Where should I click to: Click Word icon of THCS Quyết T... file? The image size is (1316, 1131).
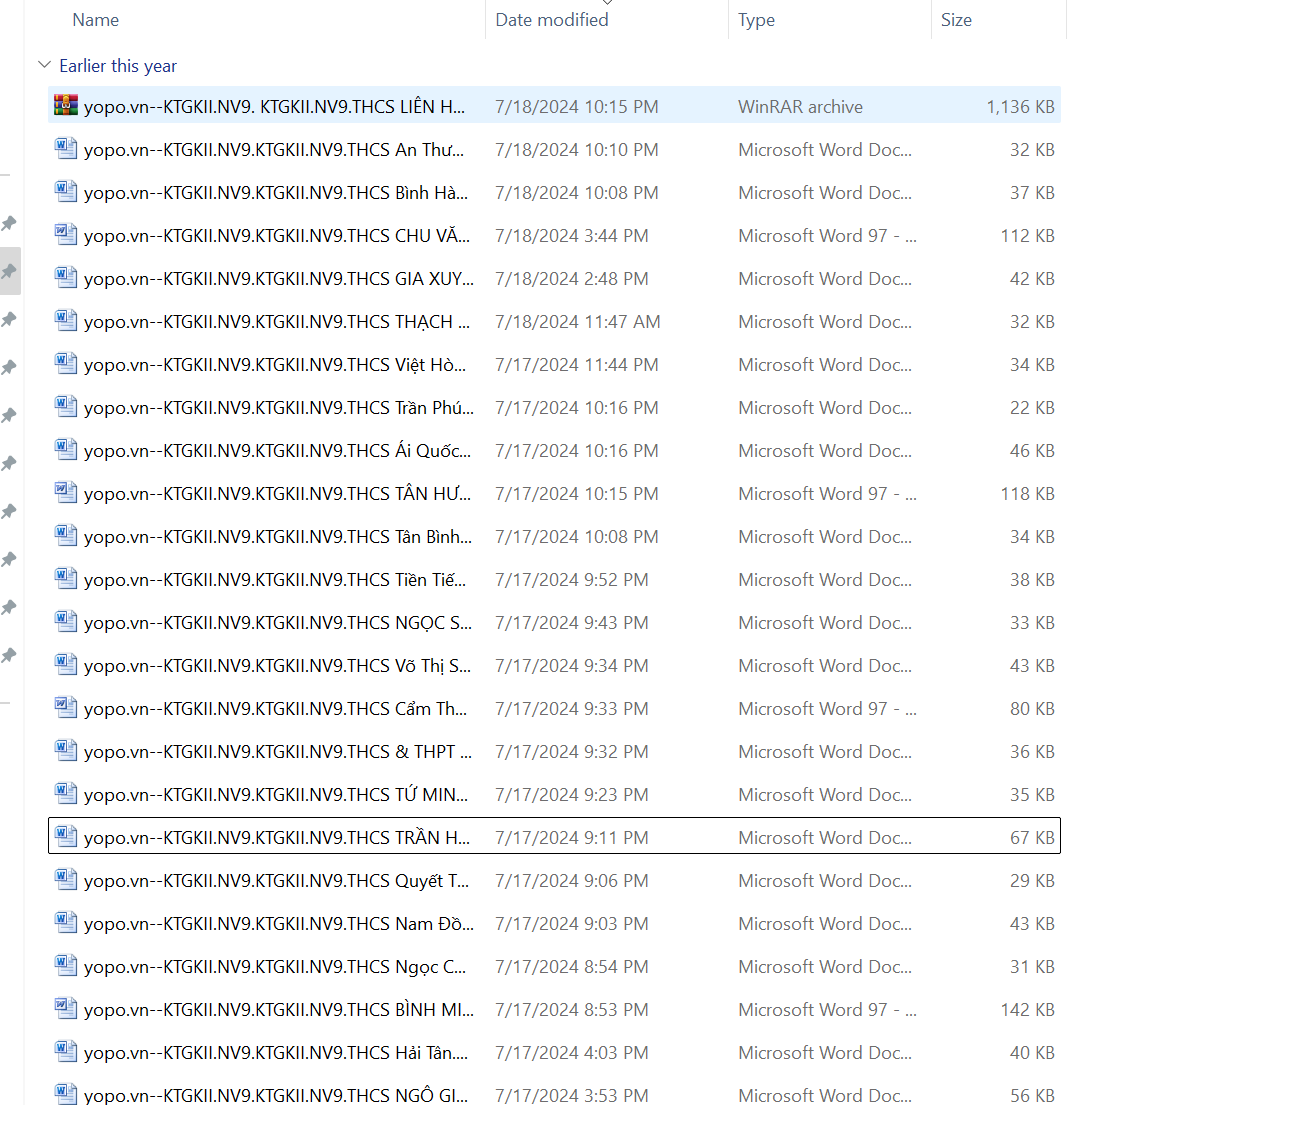click(66, 879)
